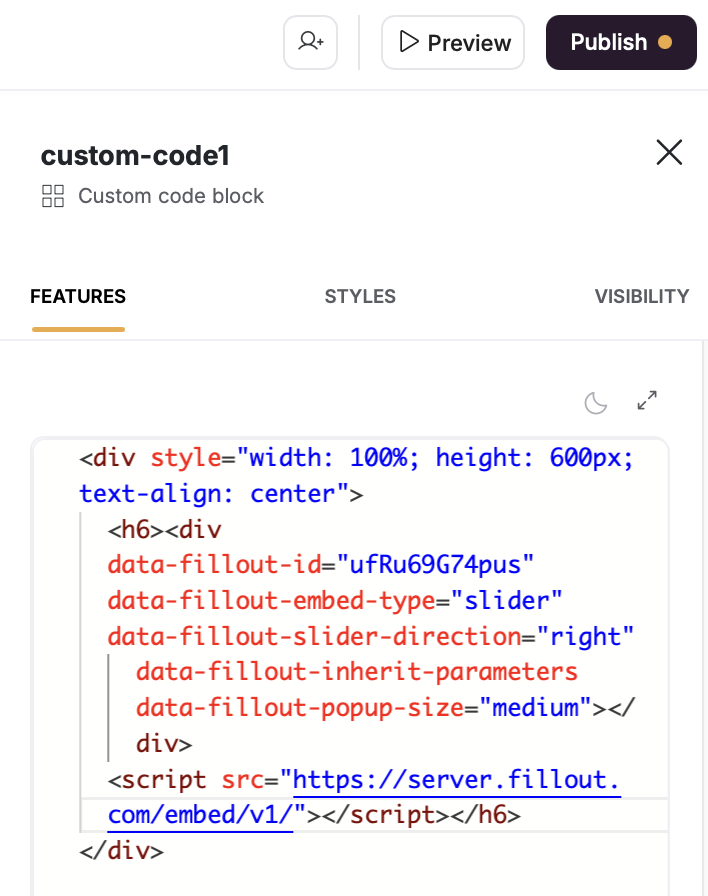This screenshot has height=896, width=708.
Task: Click the <h6><div opening tag line
Action: tap(165, 529)
